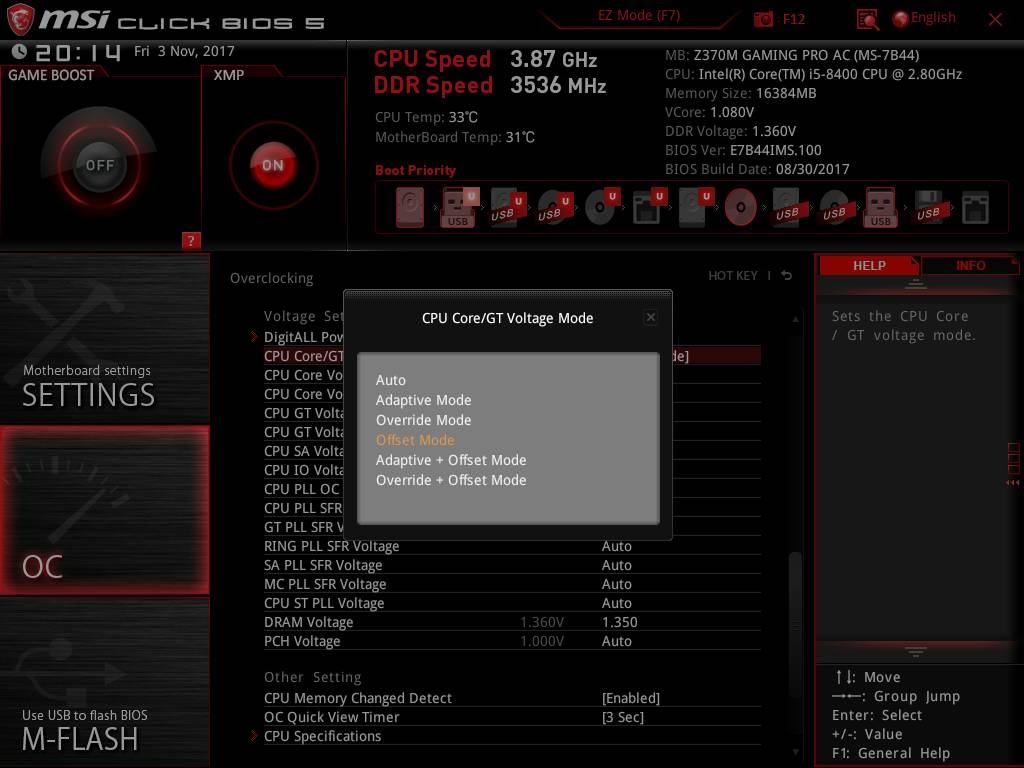Screen dimensions: 1024x768
Task: Open the BIOS search magnifier icon
Action: (867, 20)
